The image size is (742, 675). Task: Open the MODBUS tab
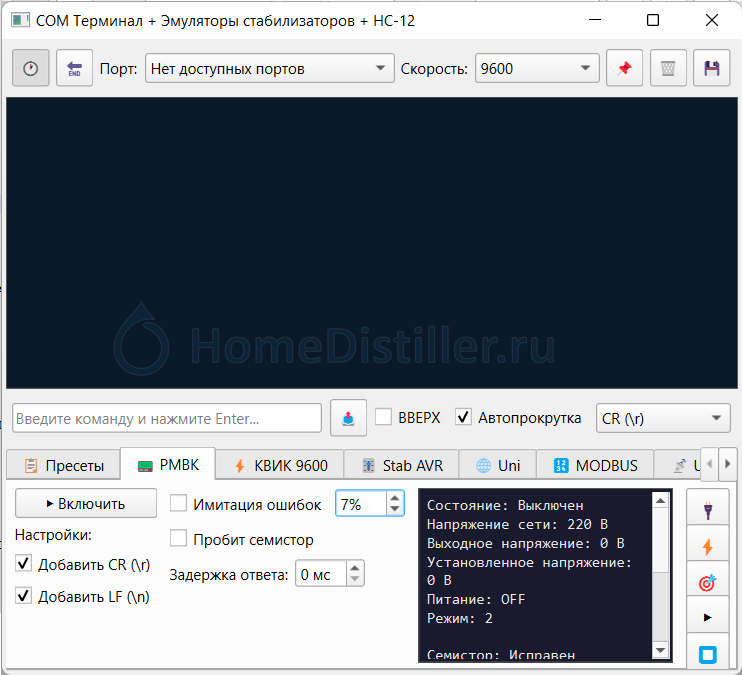[596, 465]
